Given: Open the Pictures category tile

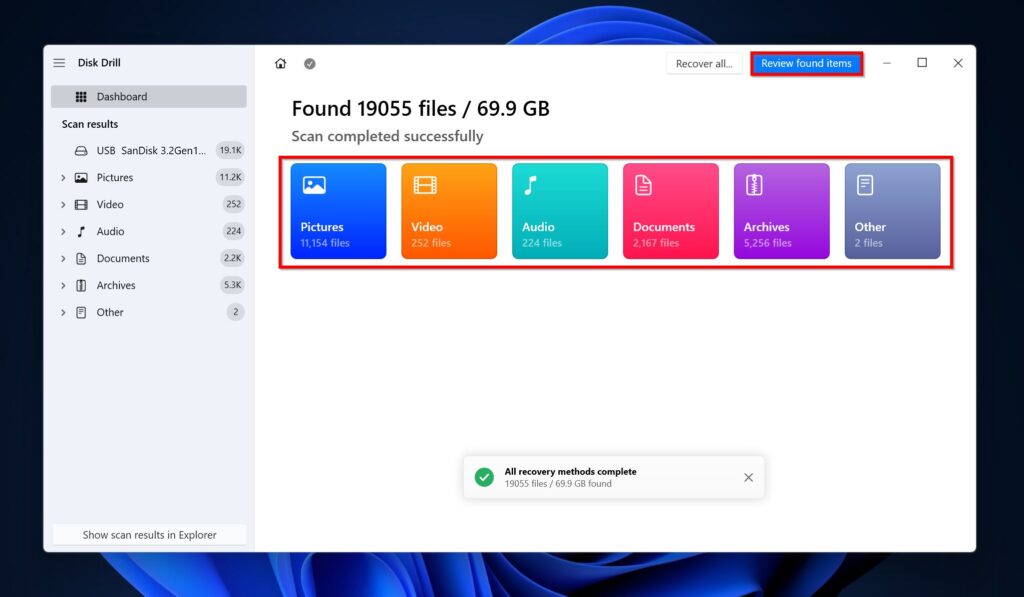Looking at the screenshot, I should [338, 210].
